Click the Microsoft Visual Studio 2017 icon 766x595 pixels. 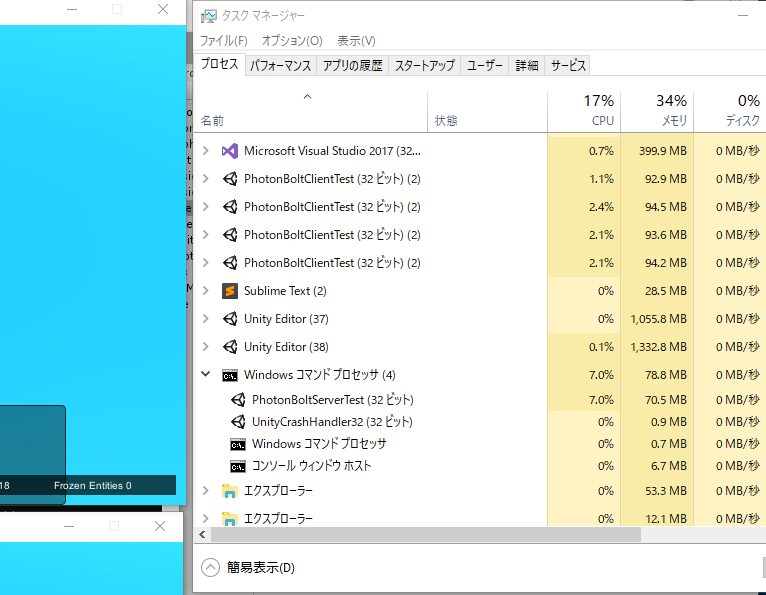(x=230, y=150)
